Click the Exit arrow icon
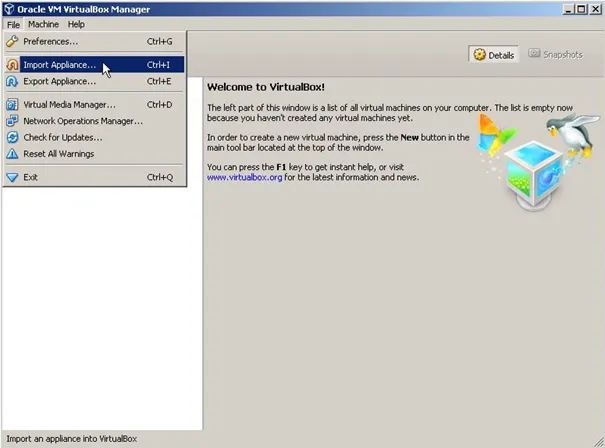This screenshot has width=605, height=448. [12, 177]
